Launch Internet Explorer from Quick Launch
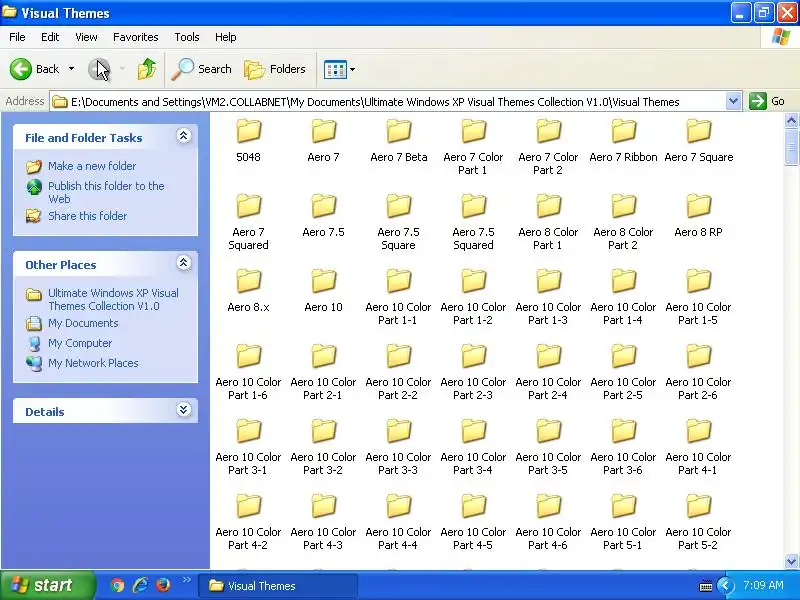 click(140, 585)
